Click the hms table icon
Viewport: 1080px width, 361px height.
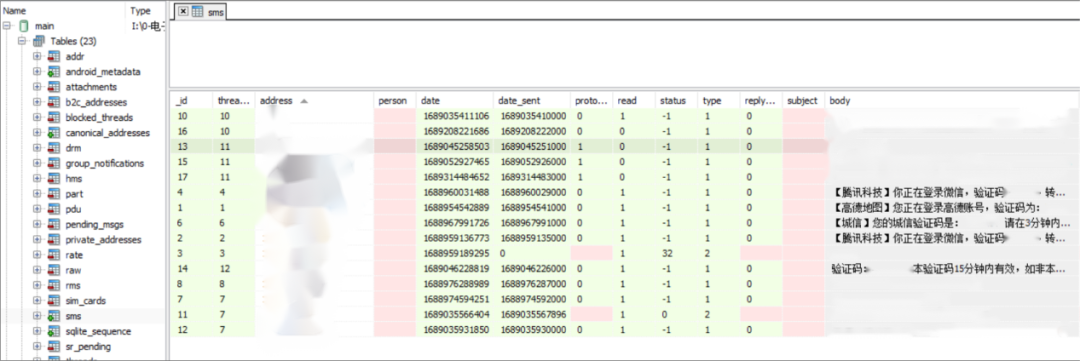click(x=54, y=178)
